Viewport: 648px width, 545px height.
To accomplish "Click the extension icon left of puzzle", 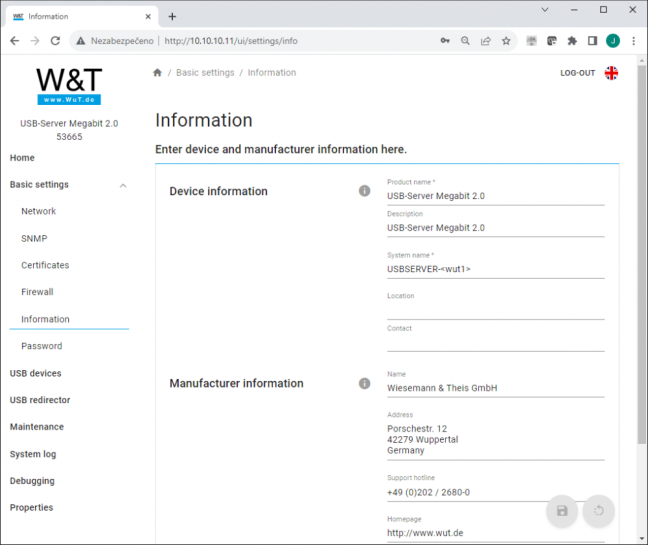I will pyautogui.click(x=552, y=41).
